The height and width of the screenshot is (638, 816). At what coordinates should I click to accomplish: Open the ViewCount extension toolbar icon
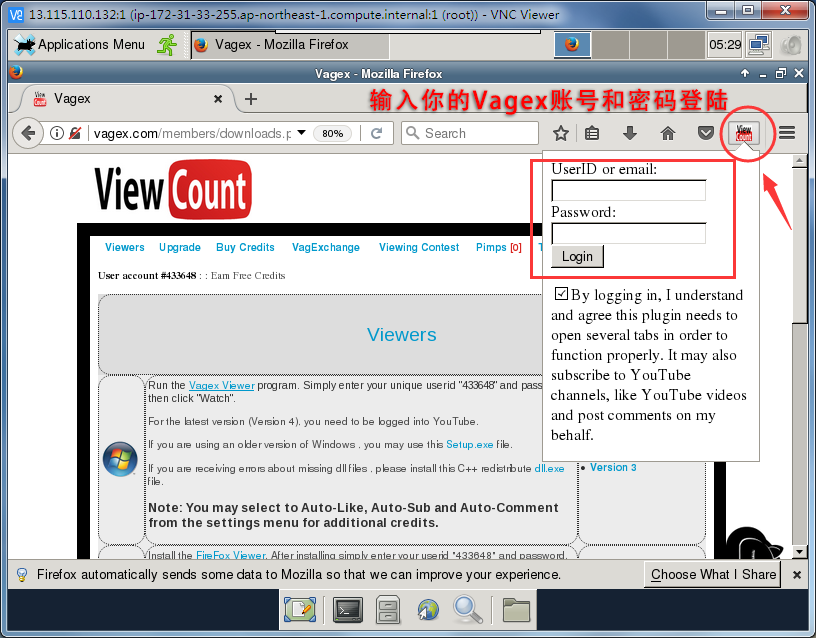pos(744,133)
